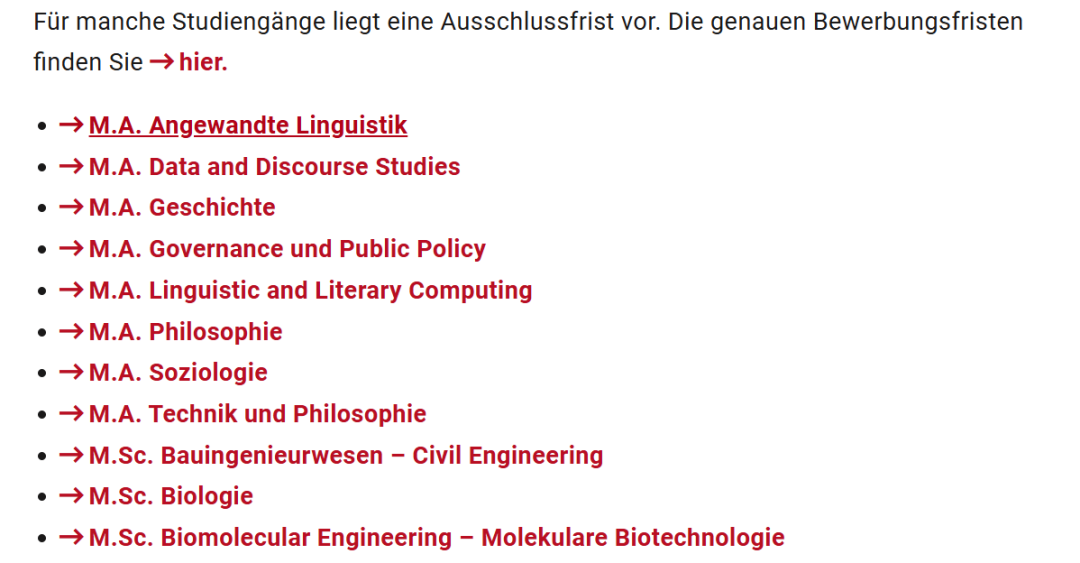This screenshot has height=563, width=1080.
Task: Open M.A. Angewandte Linguistik link
Action: coord(248,126)
